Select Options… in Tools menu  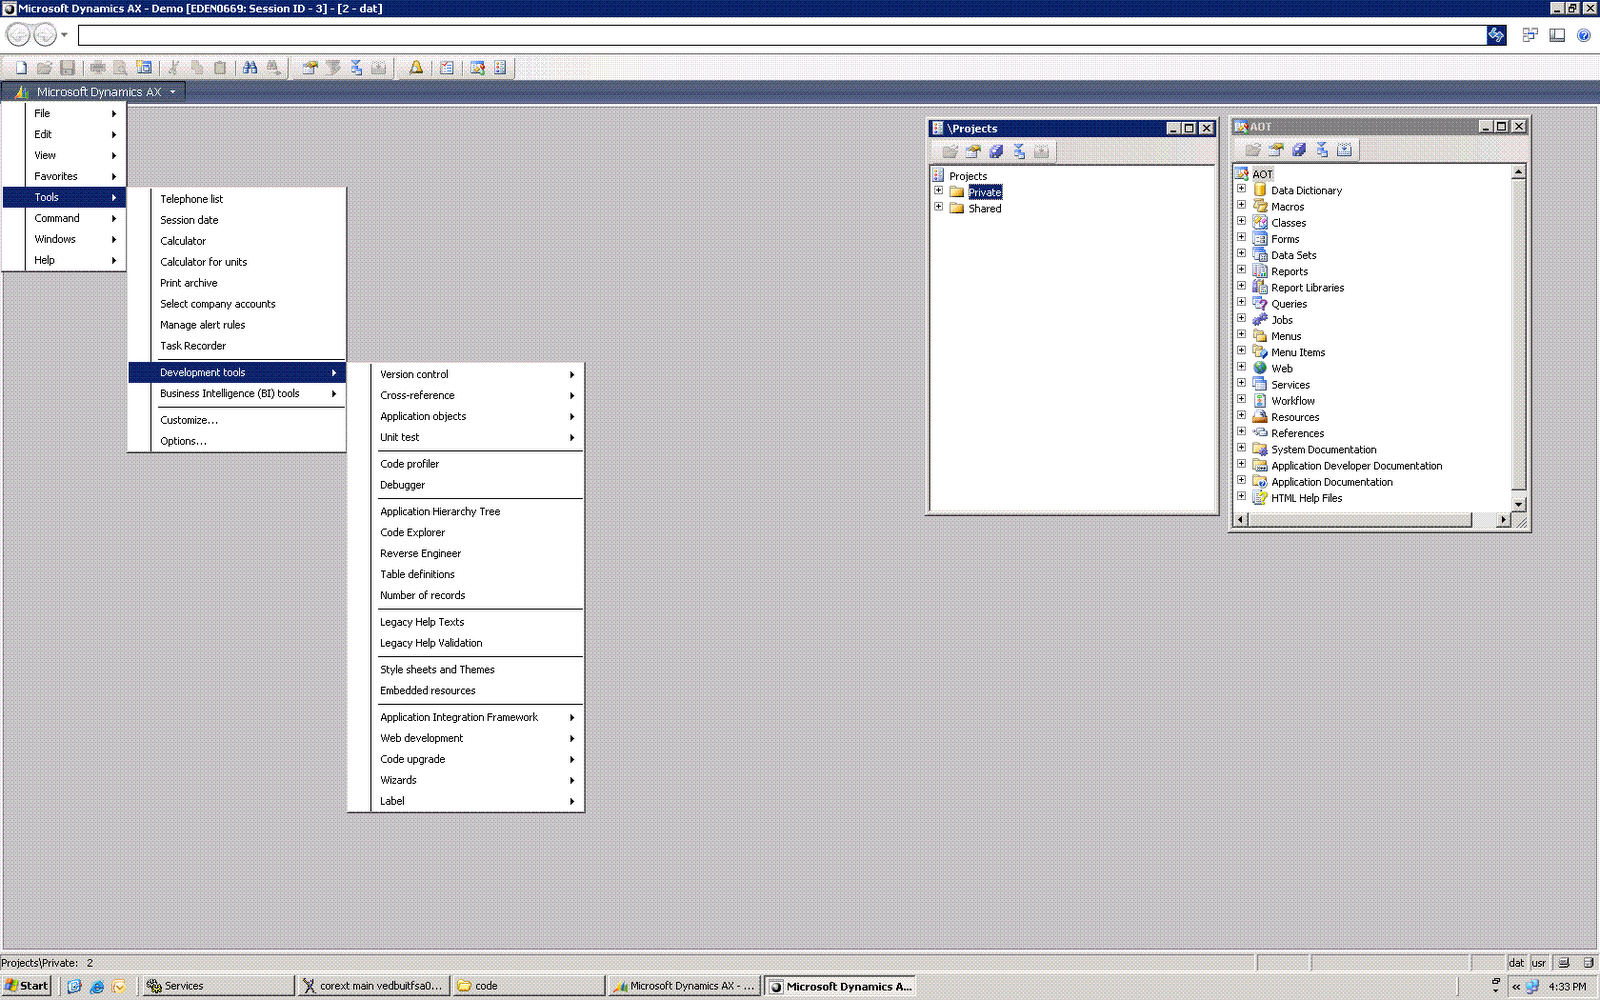pyautogui.click(x=238, y=441)
